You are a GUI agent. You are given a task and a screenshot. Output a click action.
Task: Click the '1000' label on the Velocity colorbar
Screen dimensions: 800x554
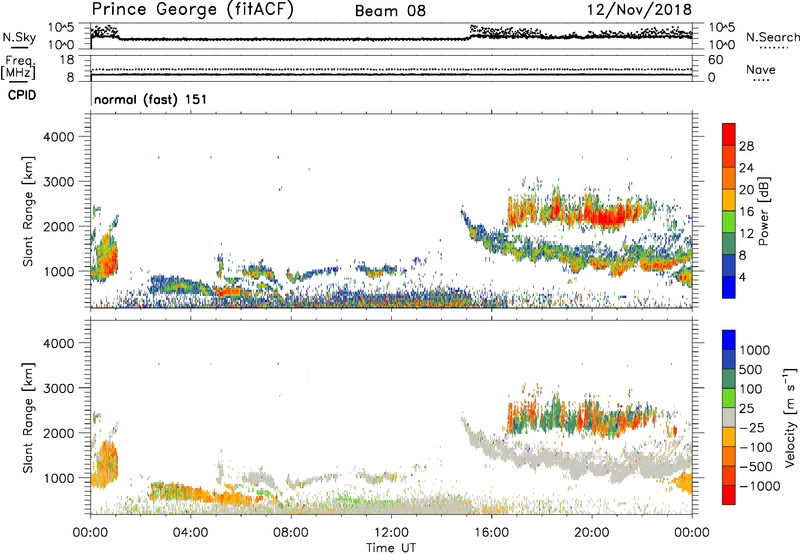(x=755, y=350)
